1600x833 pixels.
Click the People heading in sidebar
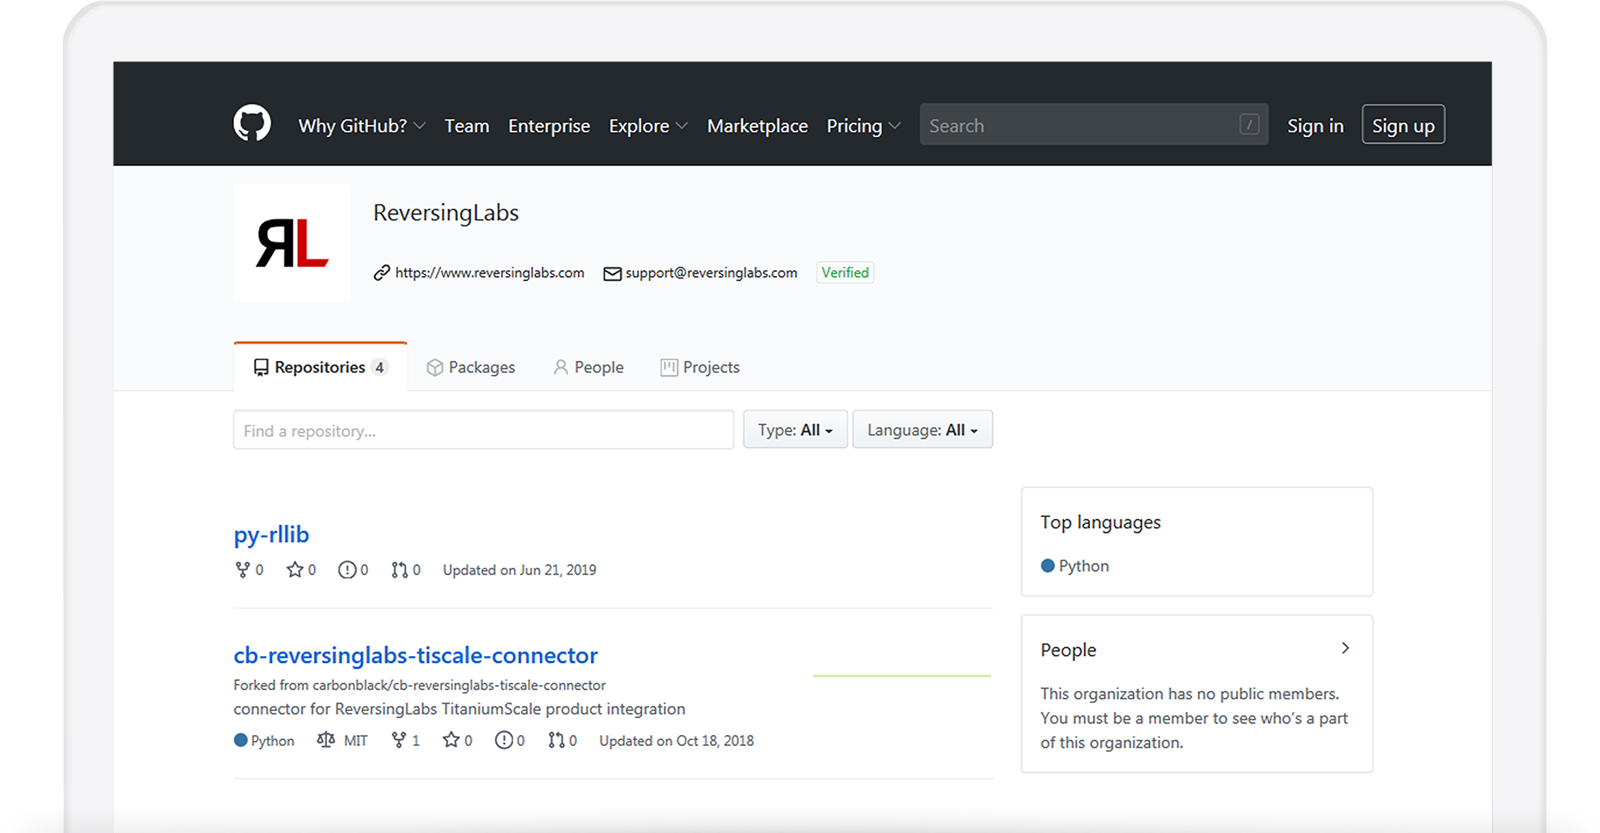1068,650
